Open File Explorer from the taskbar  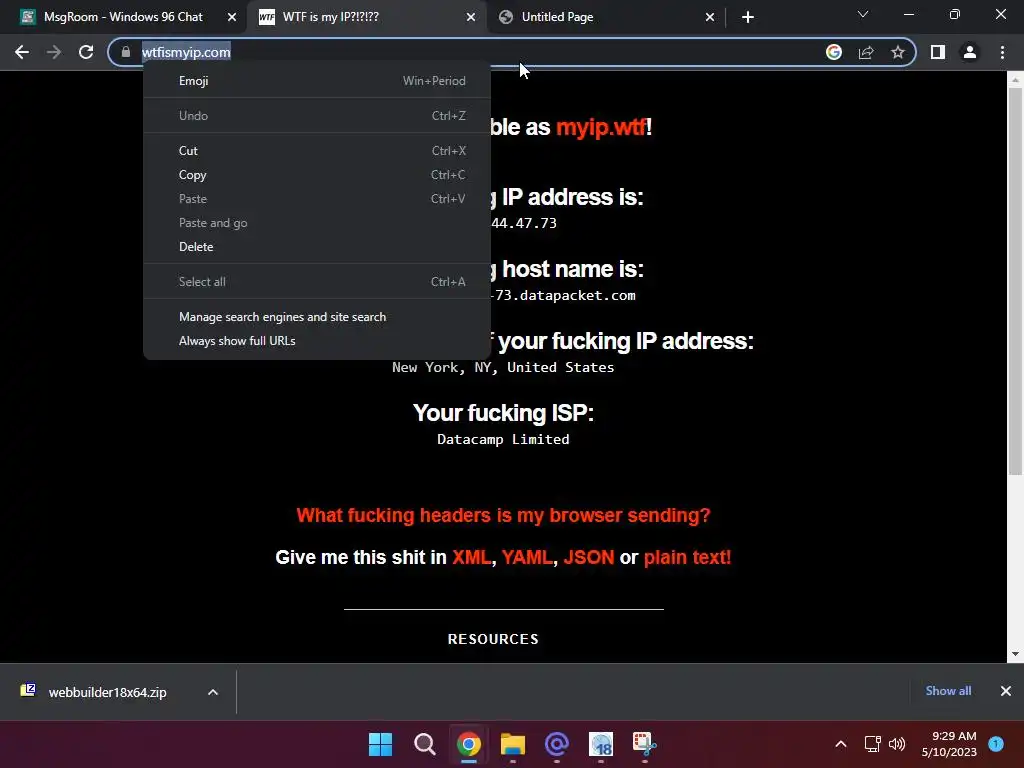tap(513, 744)
